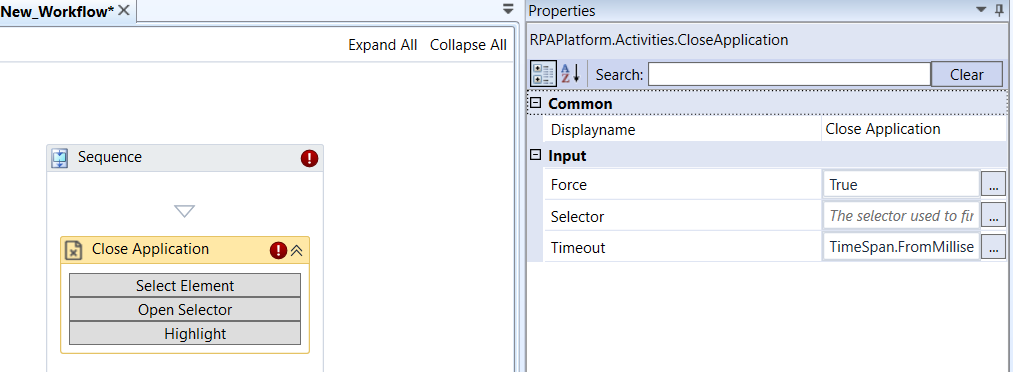This screenshot has width=1013, height=372.
Task: Open expression editor for Timeout
Action: (x=993, y=247)
